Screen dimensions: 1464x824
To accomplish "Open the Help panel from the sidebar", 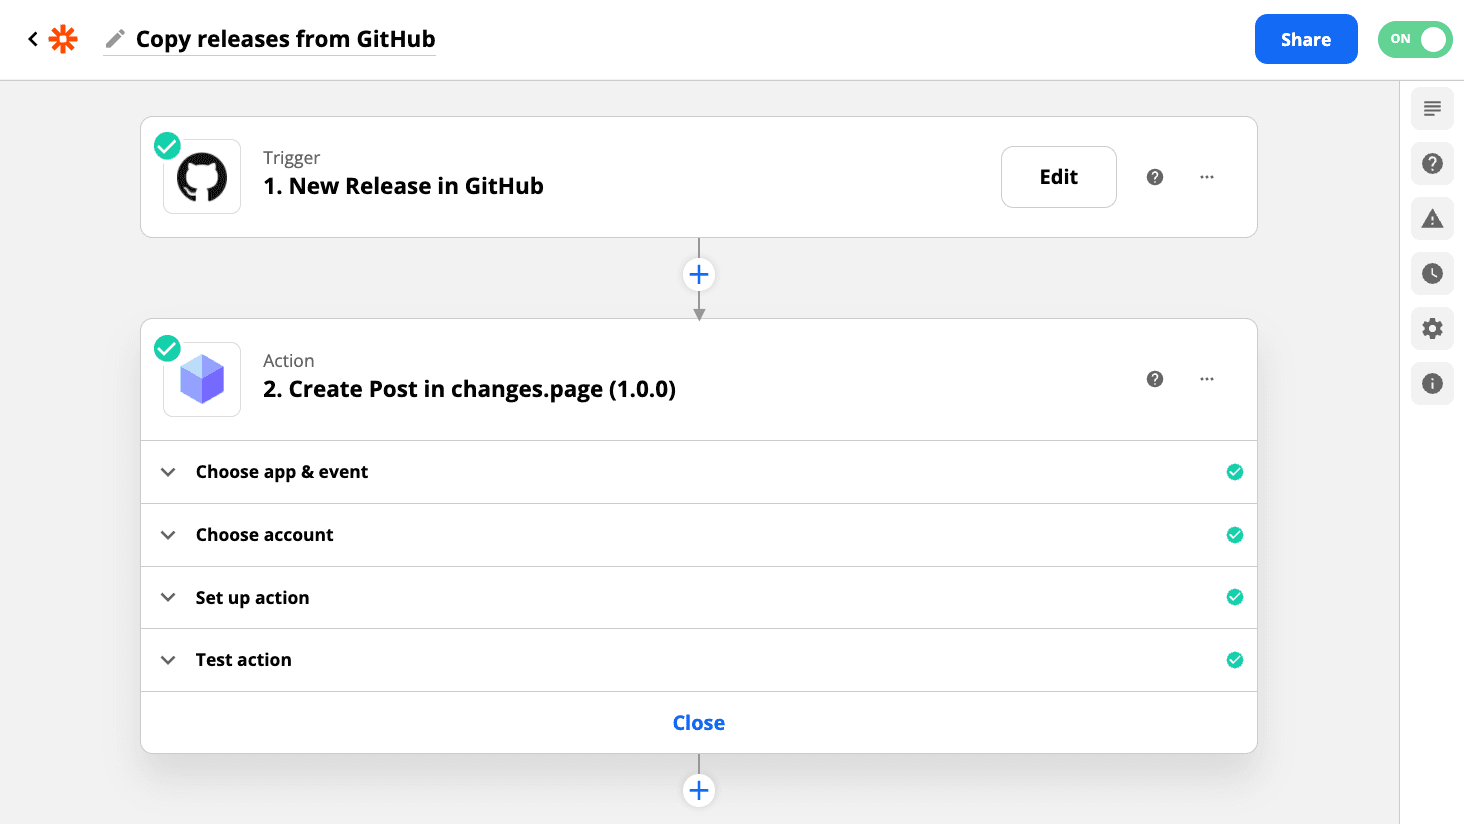I will tap(1431, 163).
